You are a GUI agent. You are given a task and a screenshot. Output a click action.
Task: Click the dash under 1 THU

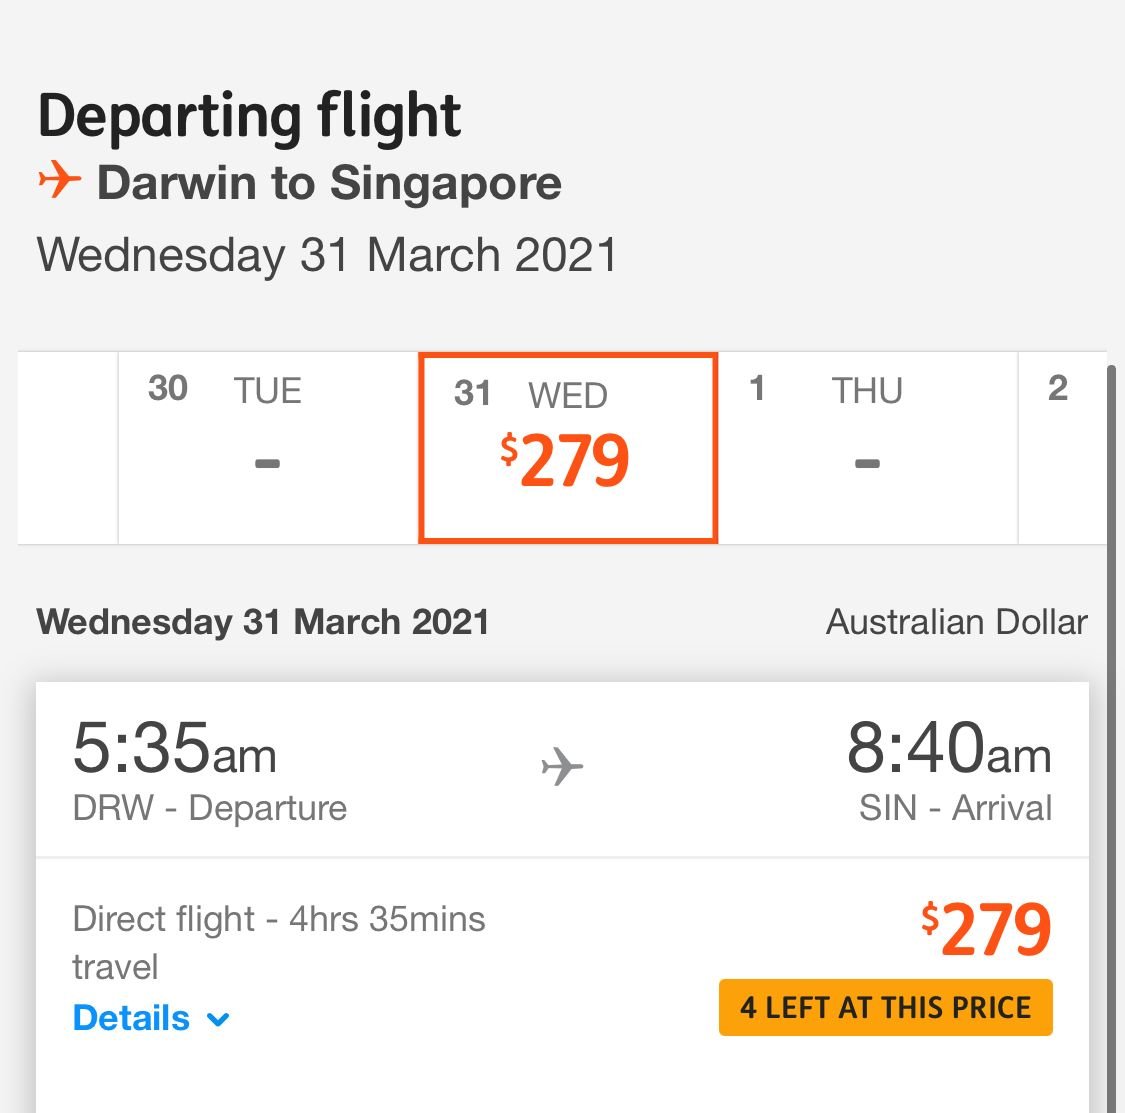867,464
